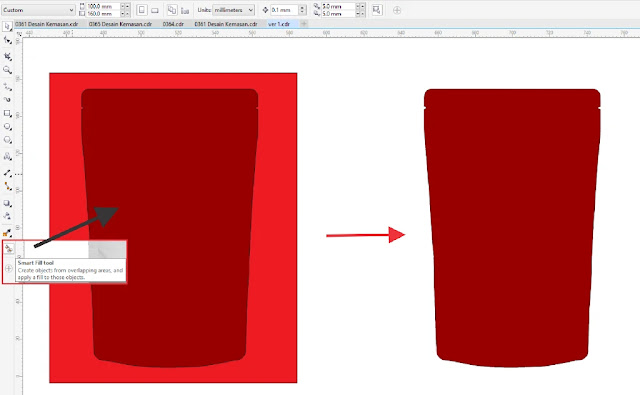Select the Pick tool in the toolbox
640x395 pixels.
point(7,27)
